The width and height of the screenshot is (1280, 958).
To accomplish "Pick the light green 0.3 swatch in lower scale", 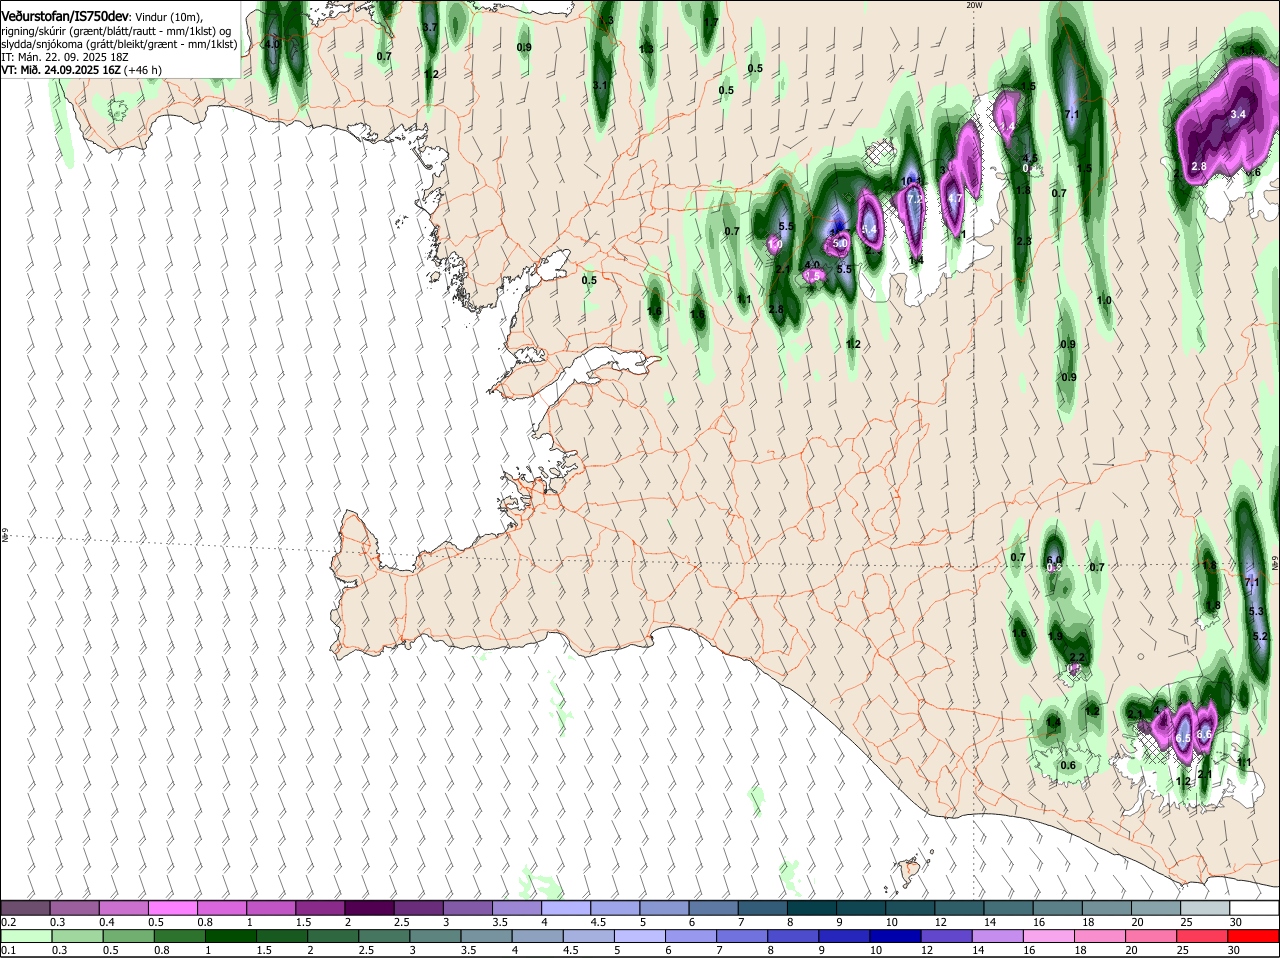I will (x=78, y=936).
